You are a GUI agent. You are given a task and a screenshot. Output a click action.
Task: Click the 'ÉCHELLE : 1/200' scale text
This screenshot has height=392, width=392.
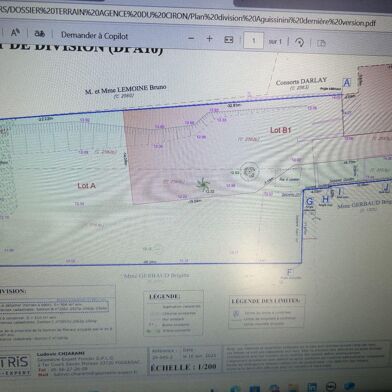(x=183, y=367)
